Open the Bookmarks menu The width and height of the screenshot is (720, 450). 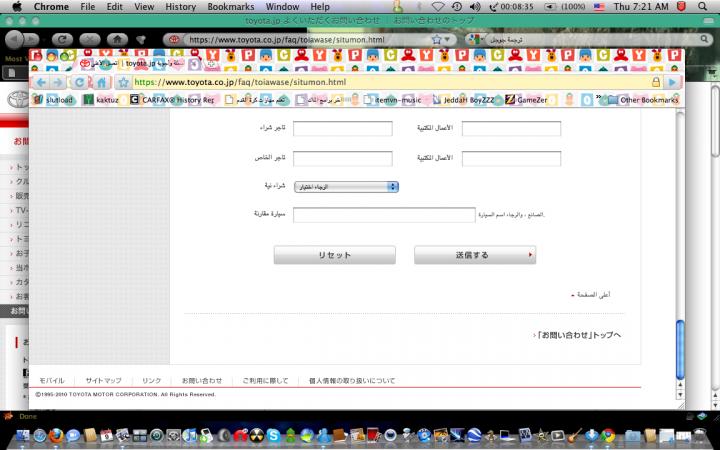230,6
